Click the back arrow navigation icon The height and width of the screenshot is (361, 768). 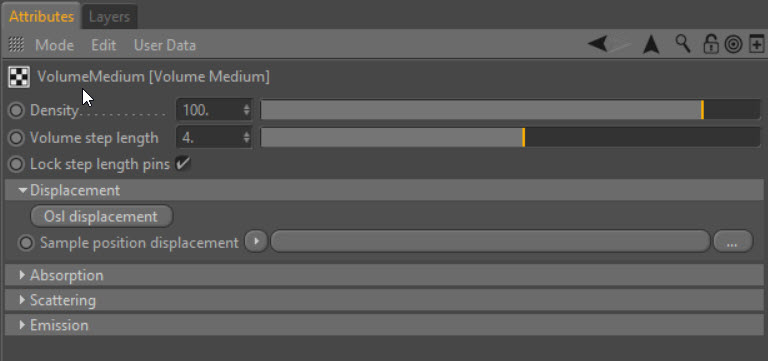coord(598,45)
